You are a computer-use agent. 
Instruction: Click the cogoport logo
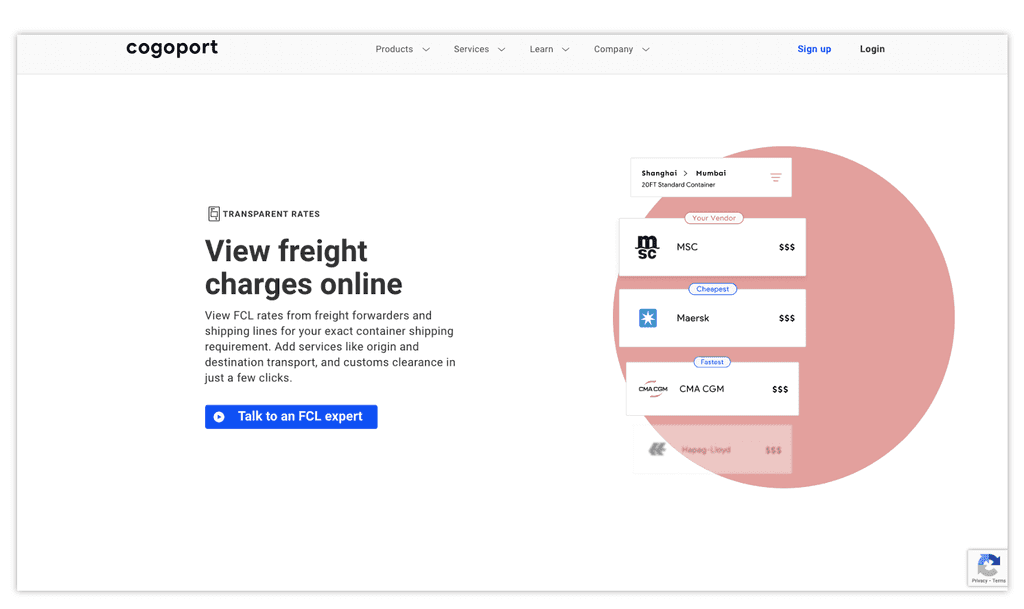(x=172, y=48)
